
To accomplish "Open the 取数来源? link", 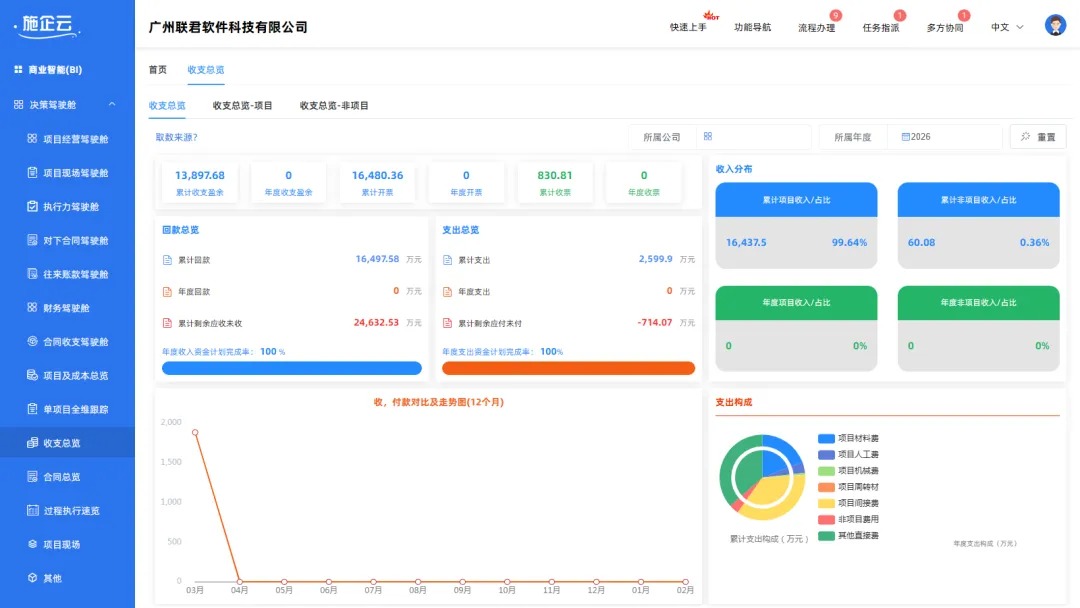I will click(x=177, y=136).
